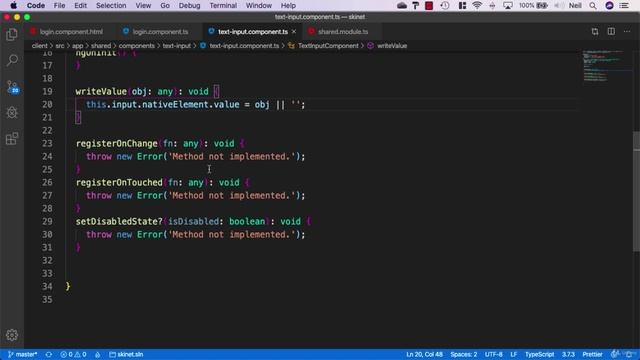This screenshot has height=360, width=640.
Task: Click the code minimap preview
Action: pyautogui.click(x=606, y=65)
